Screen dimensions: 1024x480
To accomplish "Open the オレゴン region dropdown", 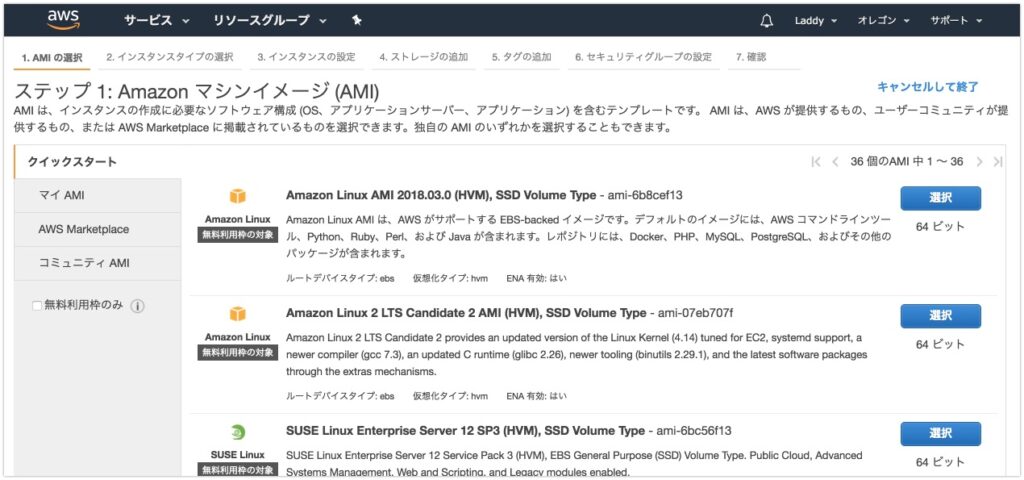I will point(883,20).
